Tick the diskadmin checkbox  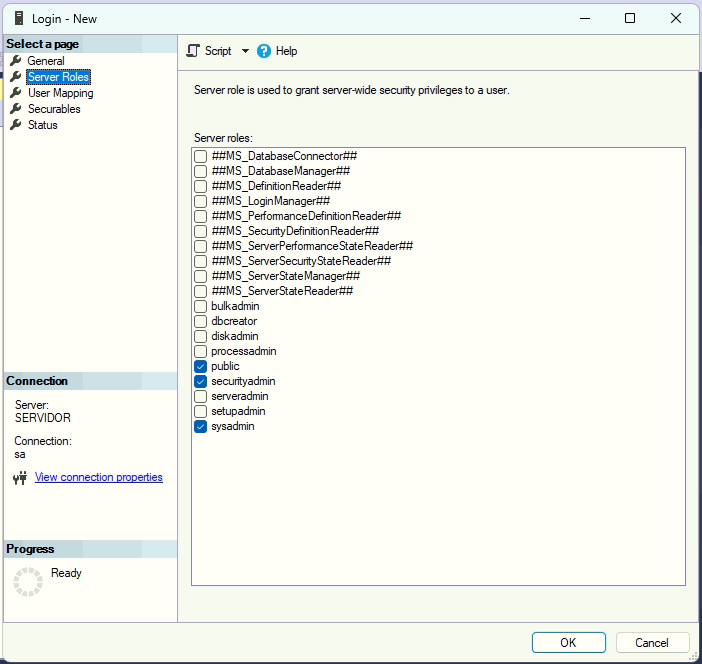coord(200,336)
